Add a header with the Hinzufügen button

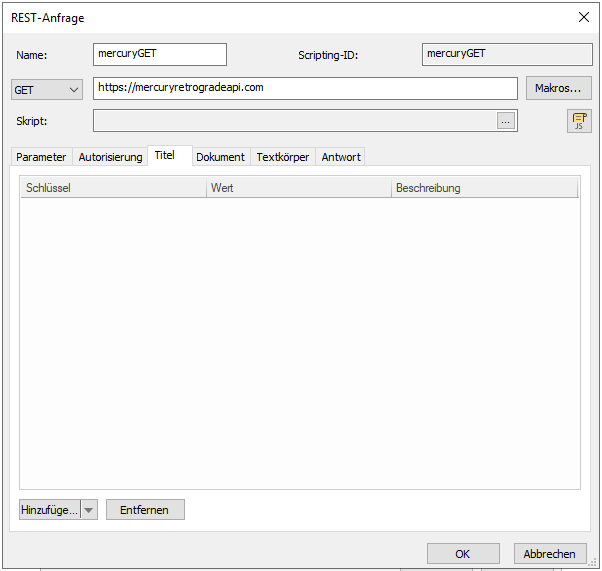point(50,510)
